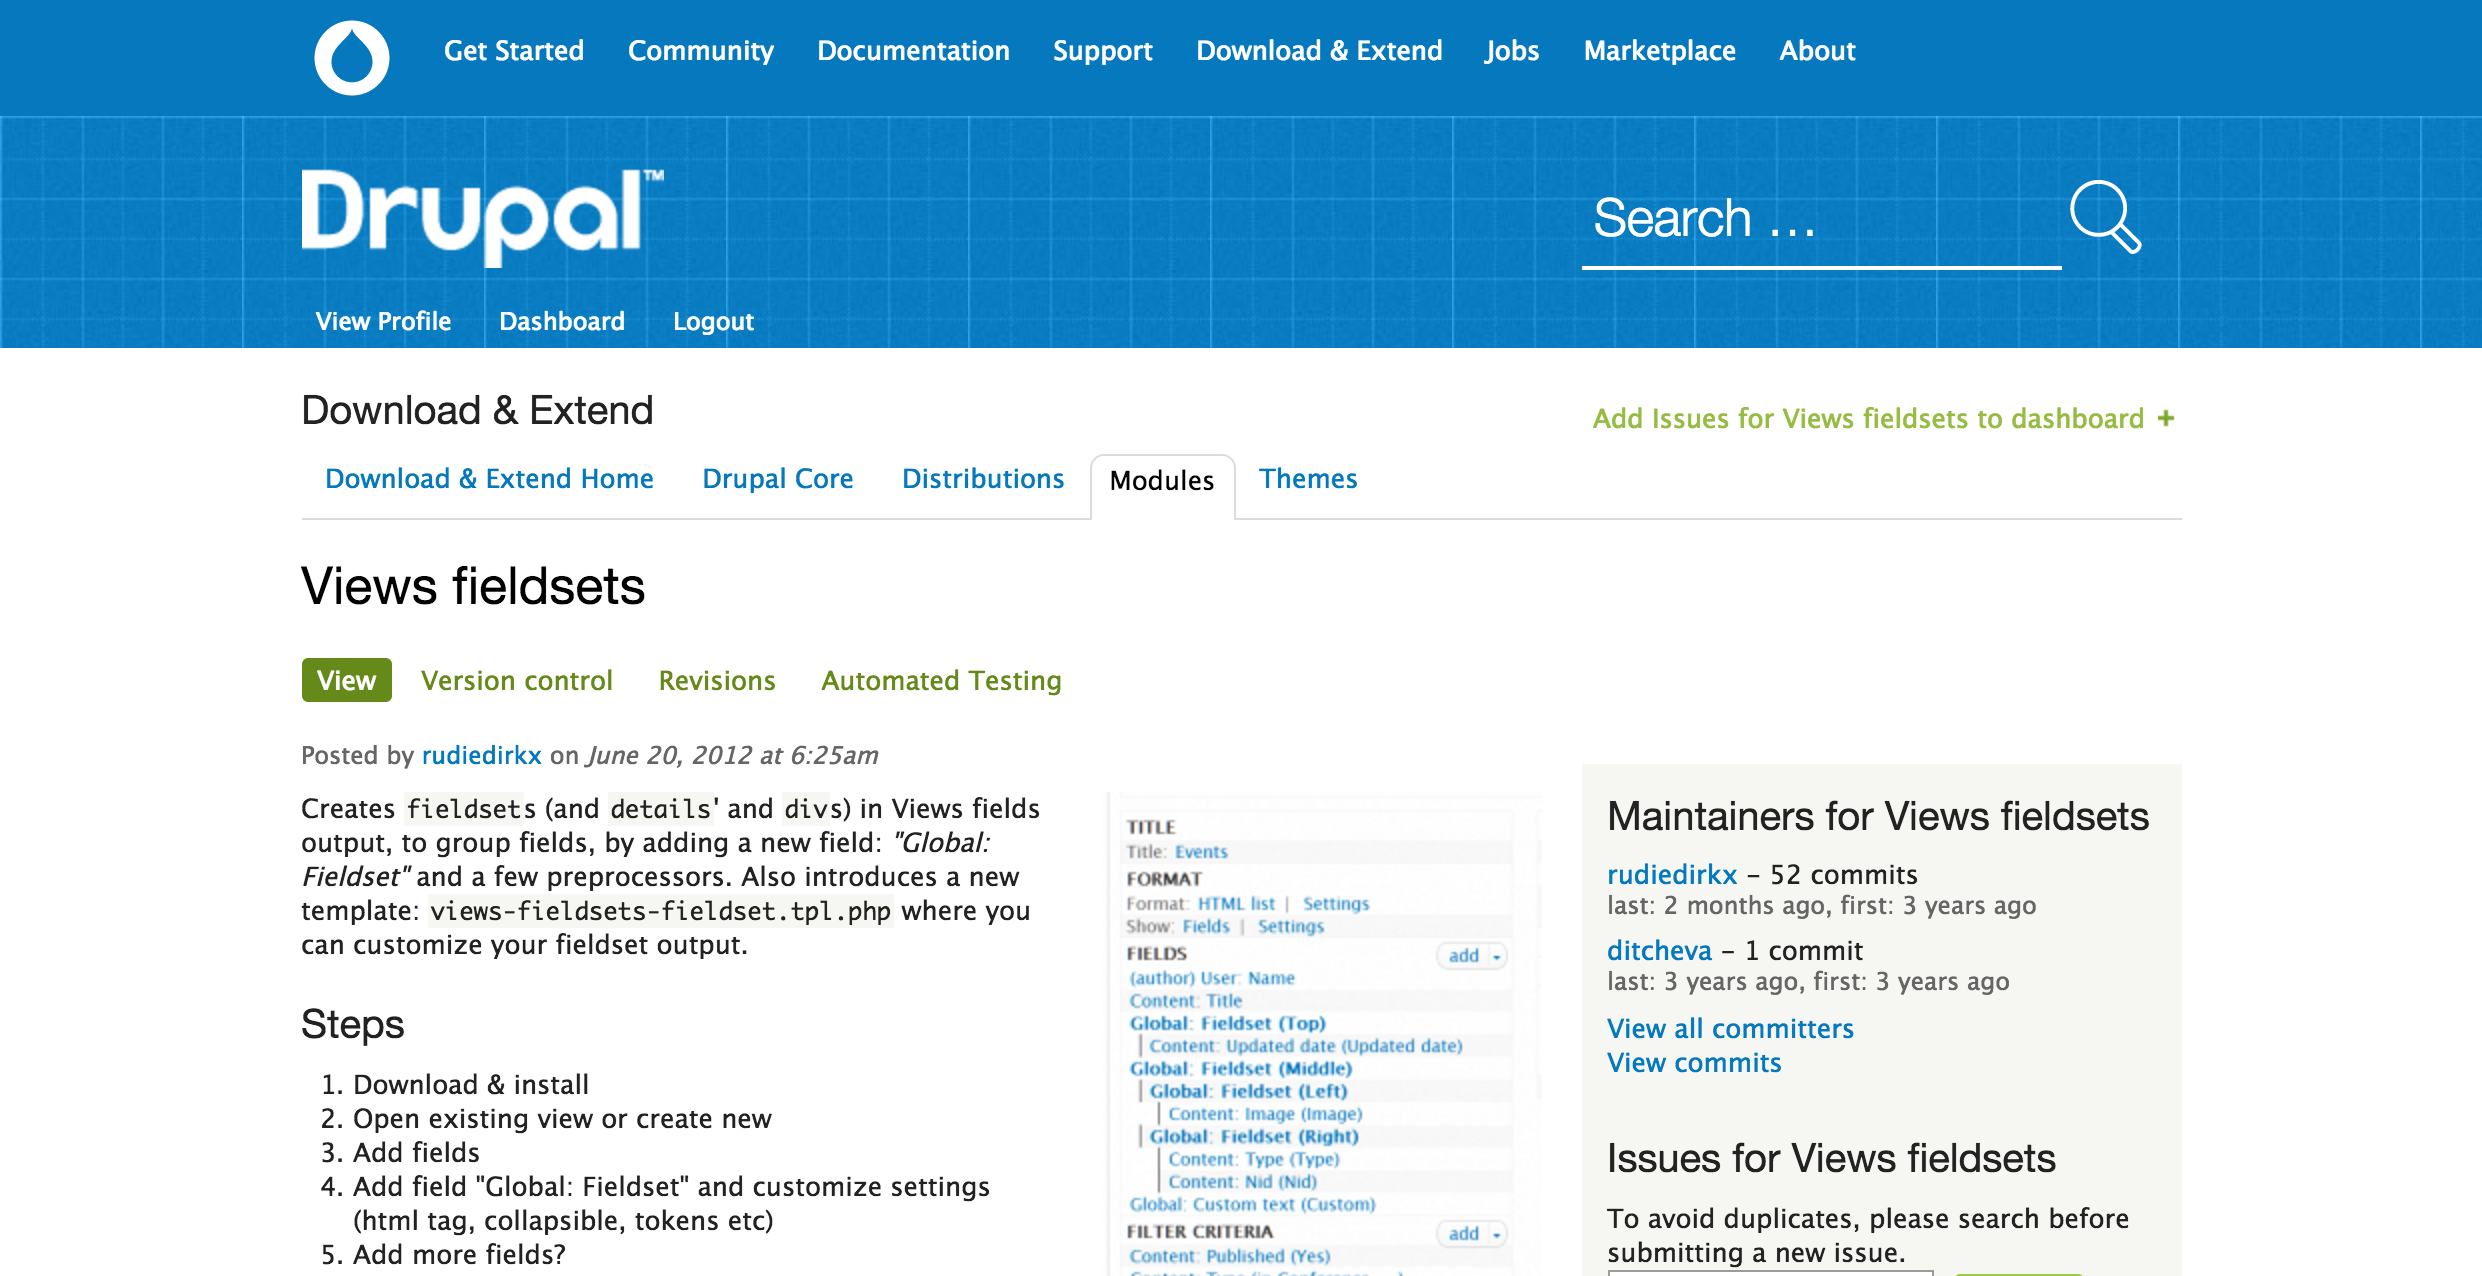
Task: Click Logout
Action: click(x=713, y=321)
